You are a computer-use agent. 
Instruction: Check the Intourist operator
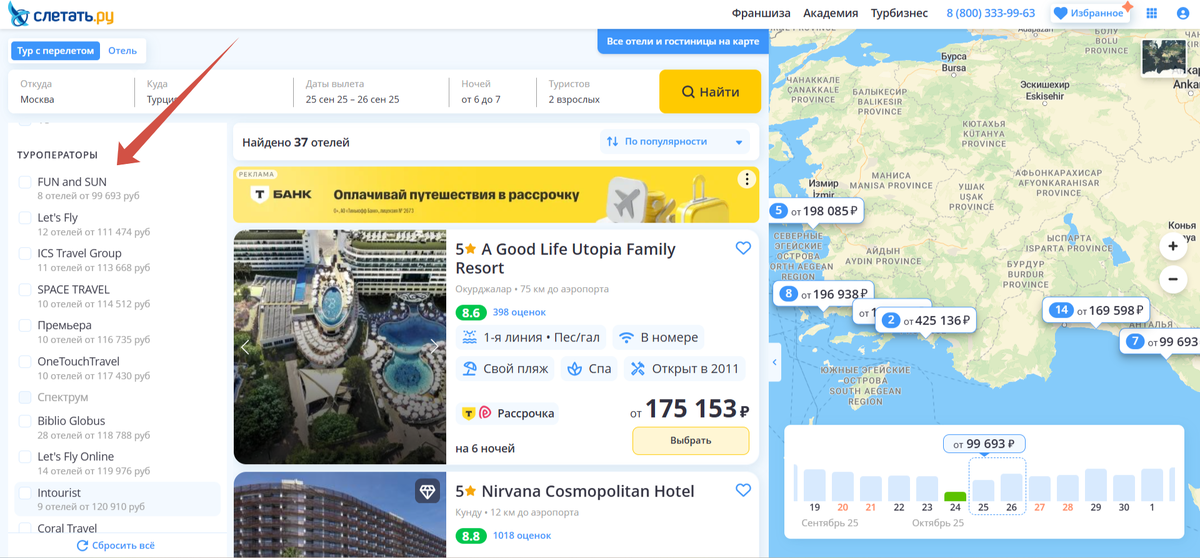click(x=25, y=493)
